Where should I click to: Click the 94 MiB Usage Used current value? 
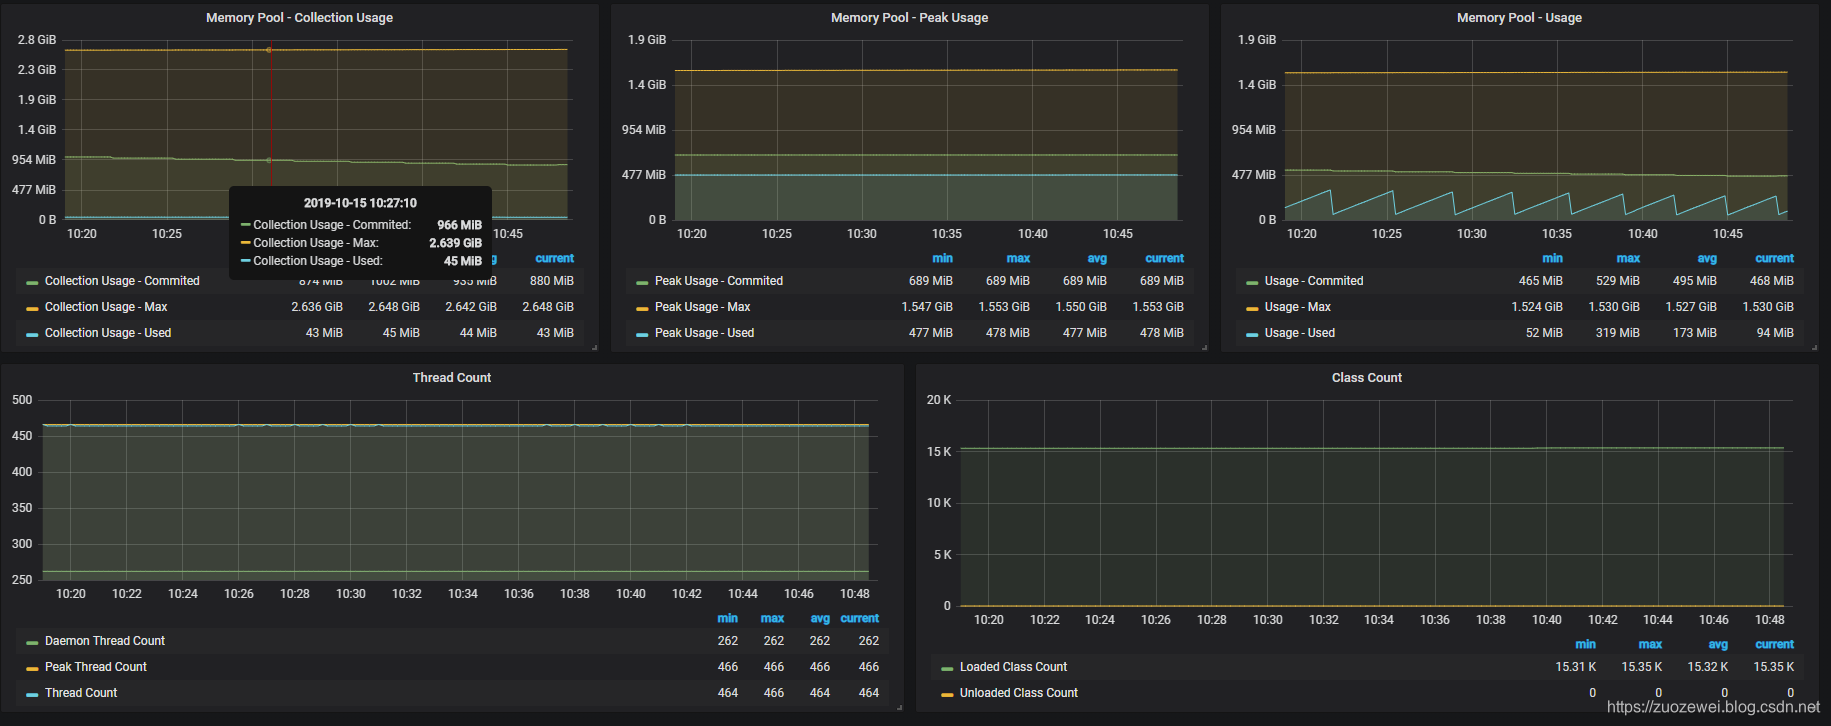click(1775, 333)
